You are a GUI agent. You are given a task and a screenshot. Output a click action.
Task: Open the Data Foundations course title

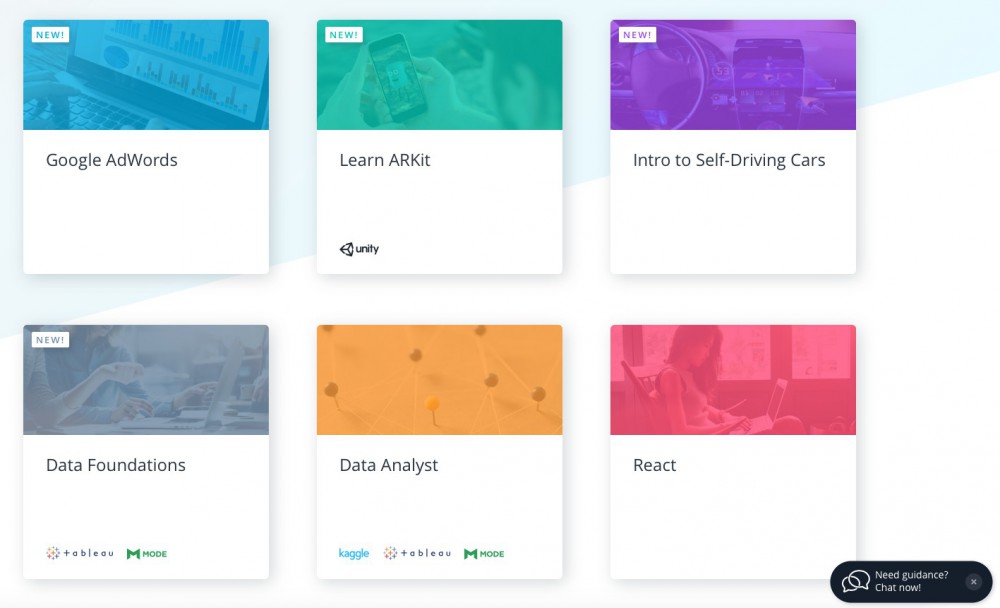coord(116,465)
